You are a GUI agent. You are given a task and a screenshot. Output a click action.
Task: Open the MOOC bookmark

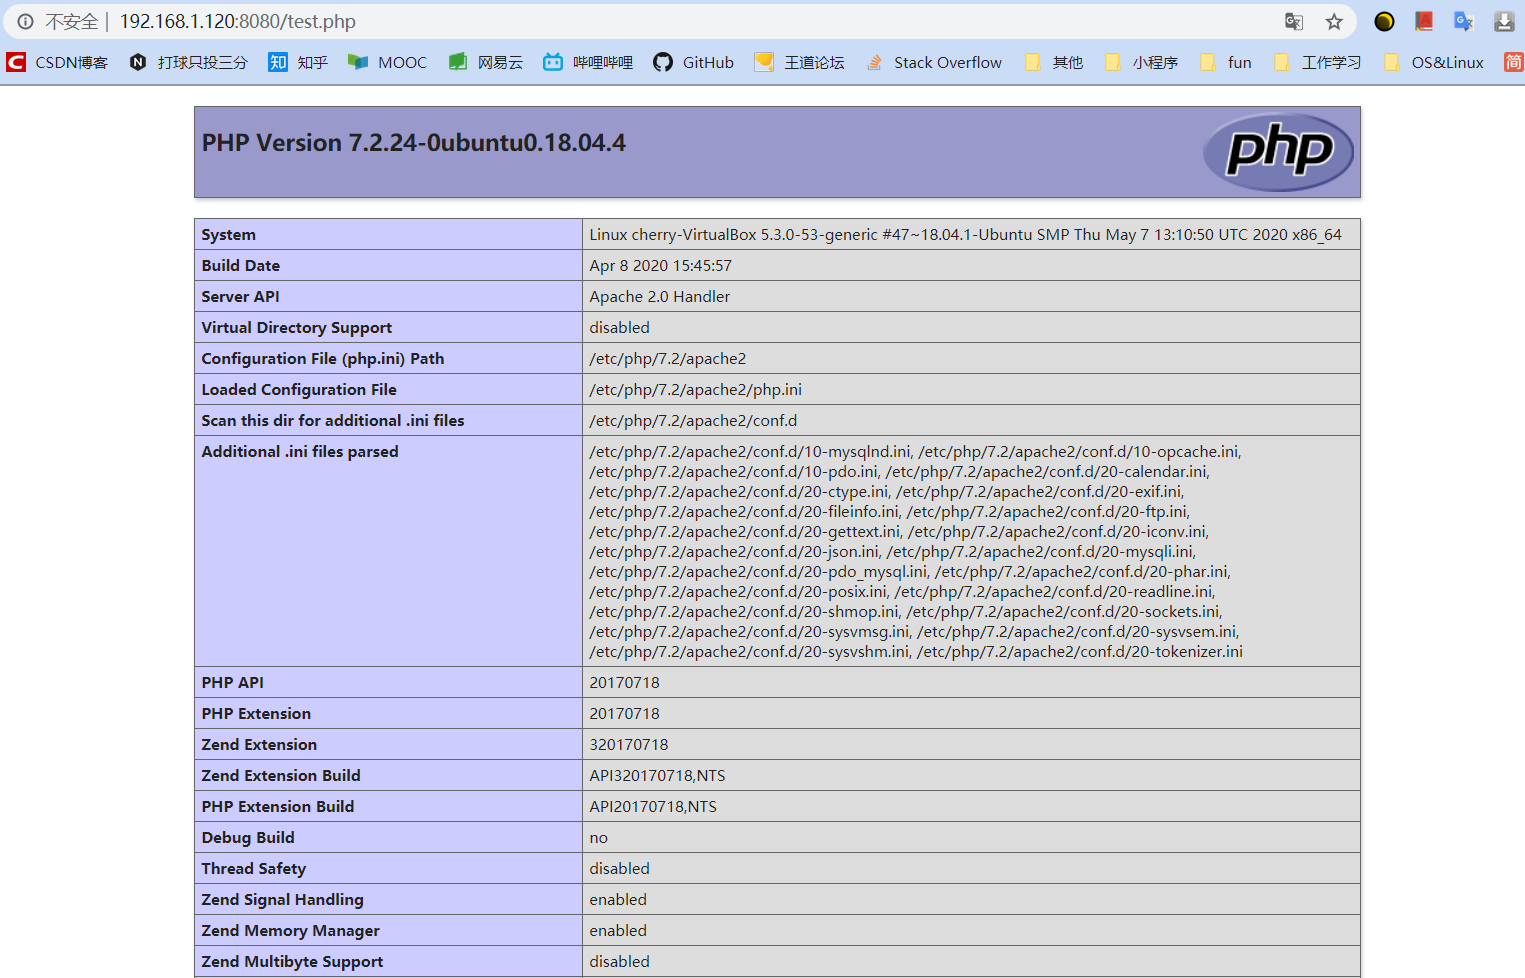(387, 62)
